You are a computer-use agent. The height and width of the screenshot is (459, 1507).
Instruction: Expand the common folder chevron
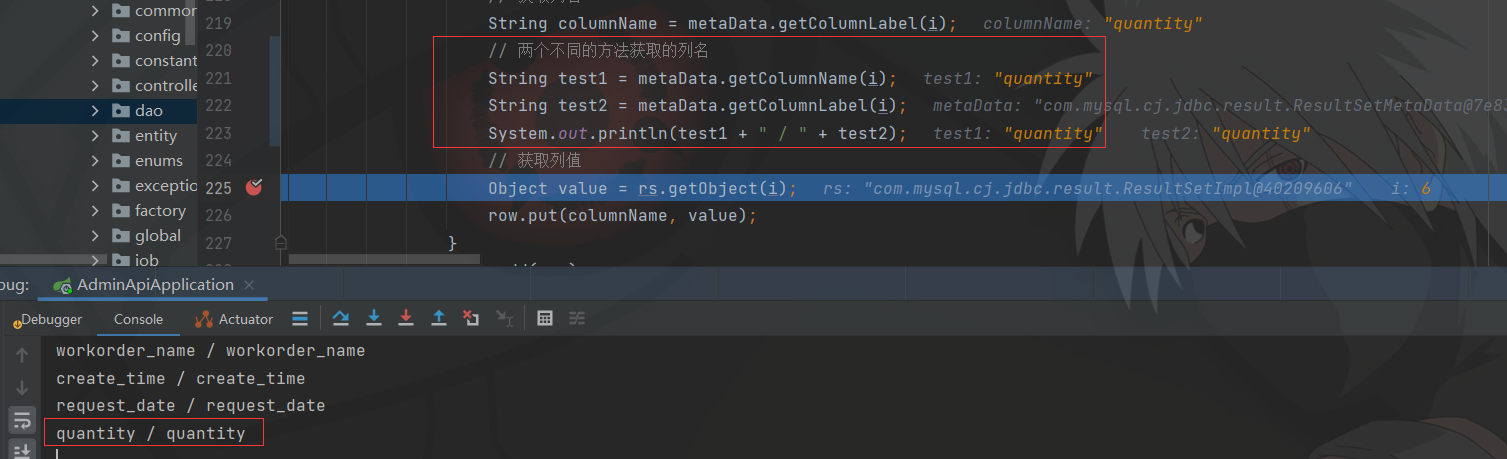click(x=95, y=11)
